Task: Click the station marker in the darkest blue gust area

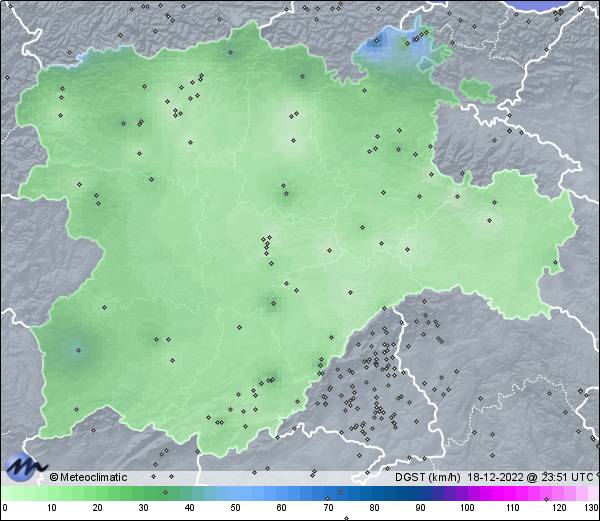Action: [377, 40]
